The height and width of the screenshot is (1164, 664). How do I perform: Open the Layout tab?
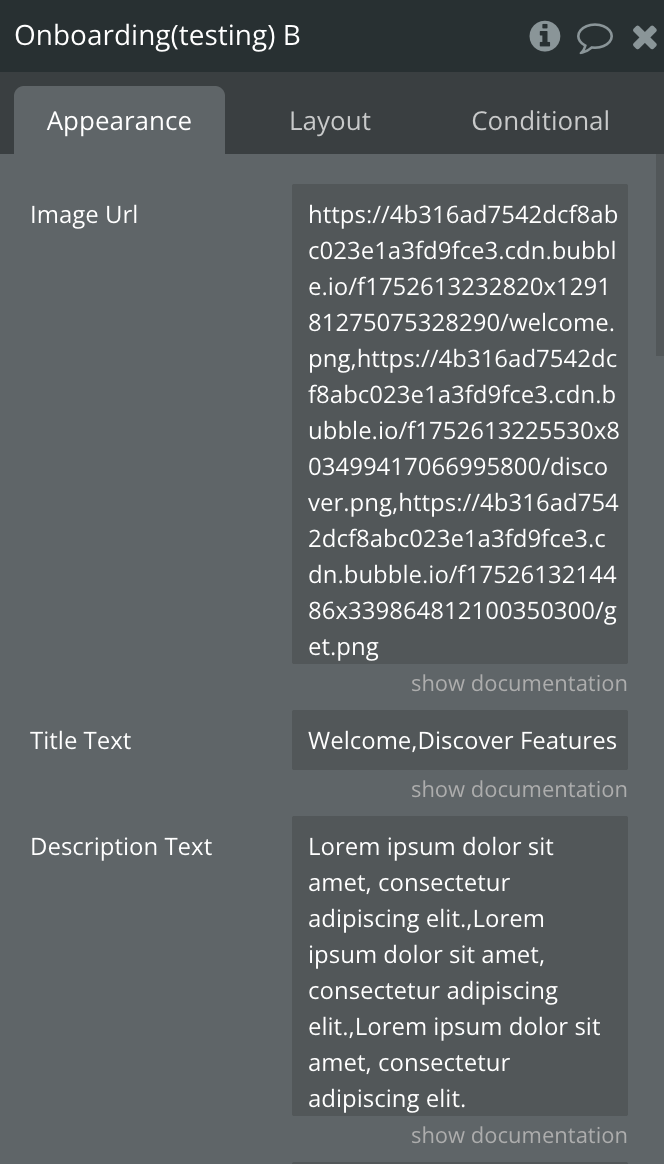[330, 121]
